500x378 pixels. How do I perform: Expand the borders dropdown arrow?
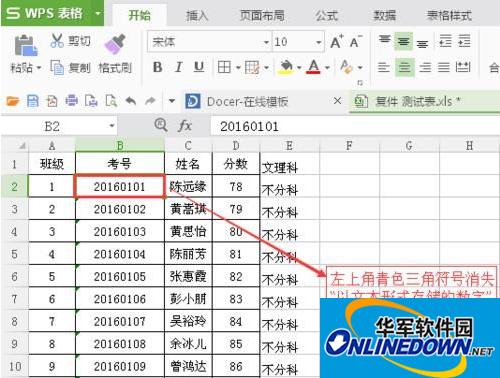[x=238, y=68]
